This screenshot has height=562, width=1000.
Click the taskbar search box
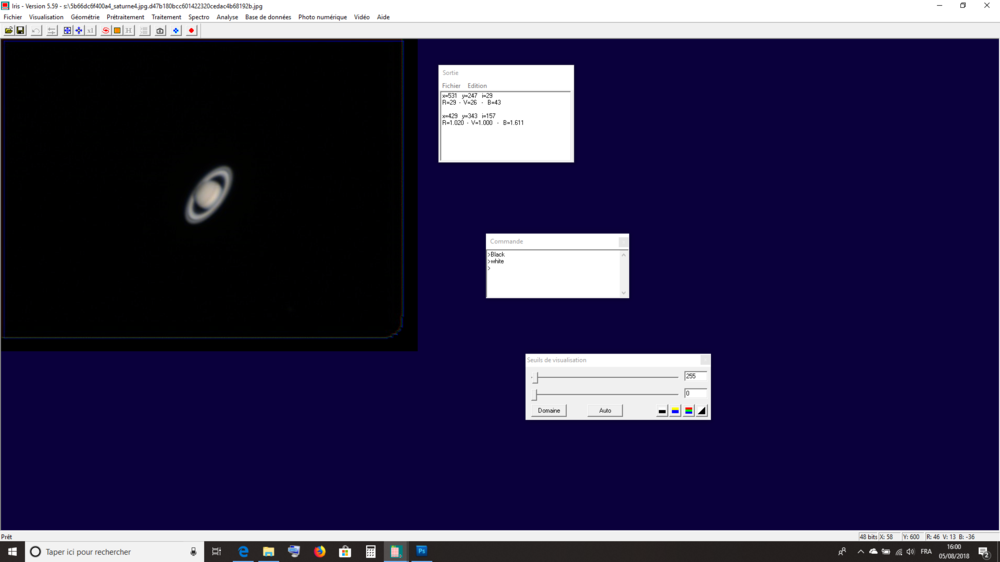115,552
